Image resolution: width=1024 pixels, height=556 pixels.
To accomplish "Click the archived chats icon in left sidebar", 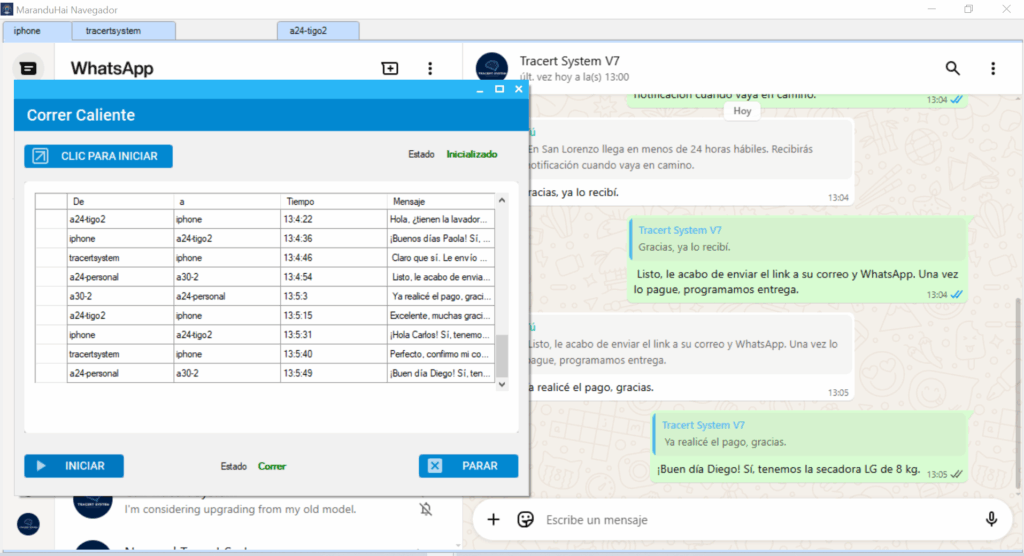I will click(x=29, y=68).
